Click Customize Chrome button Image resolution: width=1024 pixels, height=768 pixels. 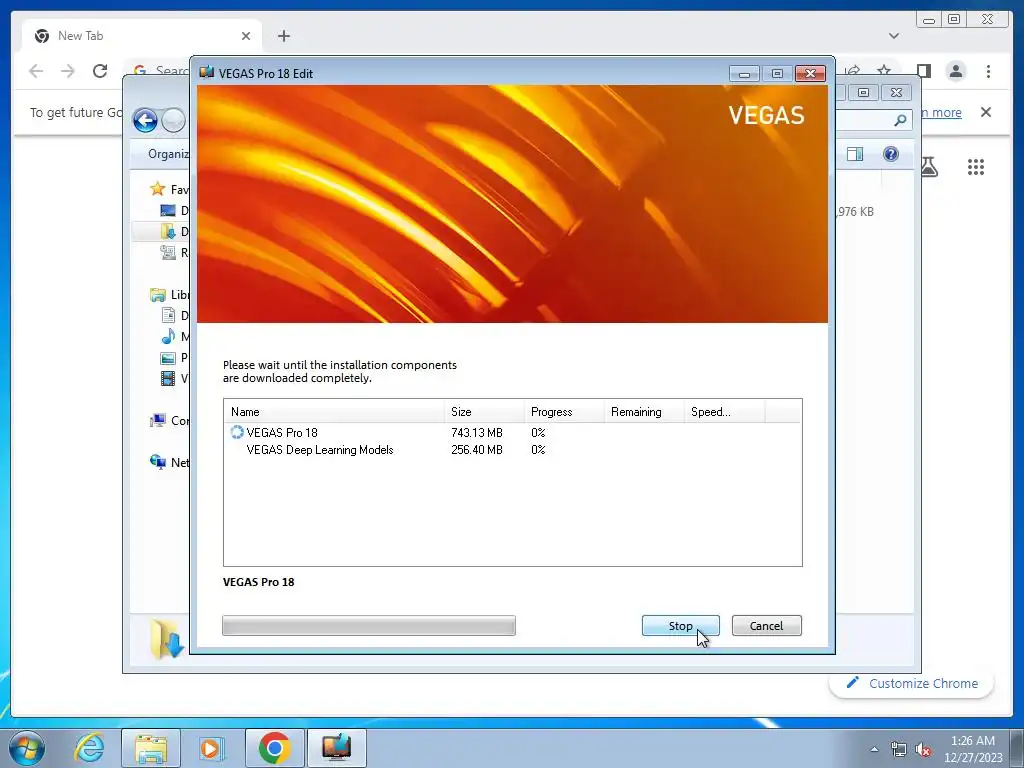click(x=912, y=683)
